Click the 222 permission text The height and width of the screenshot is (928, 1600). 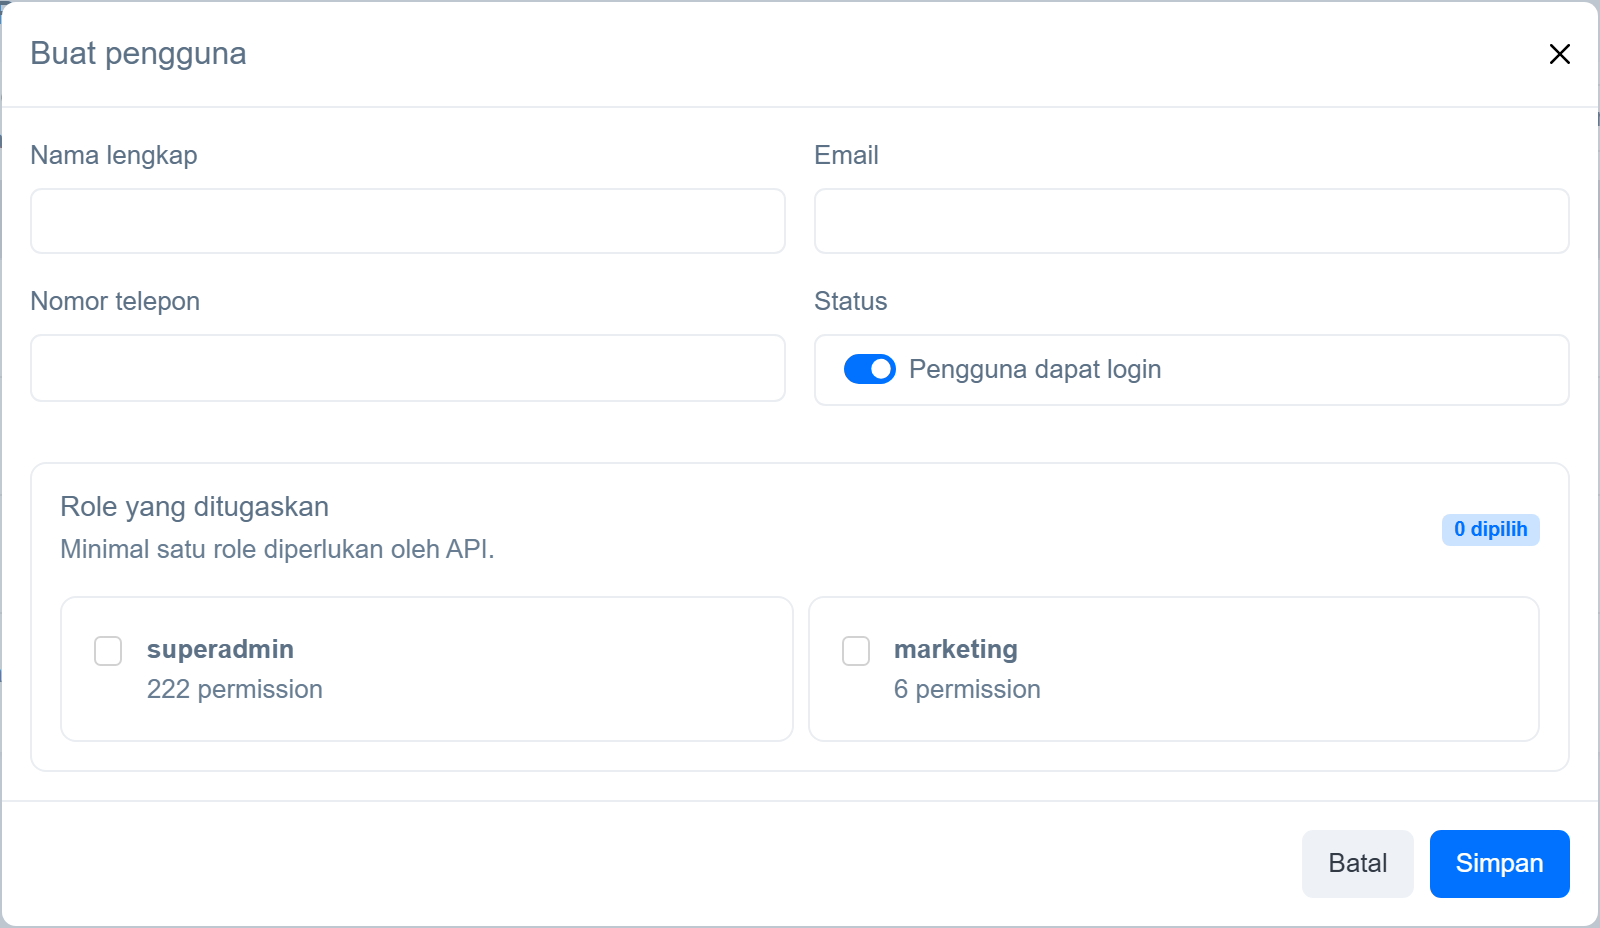235,689
